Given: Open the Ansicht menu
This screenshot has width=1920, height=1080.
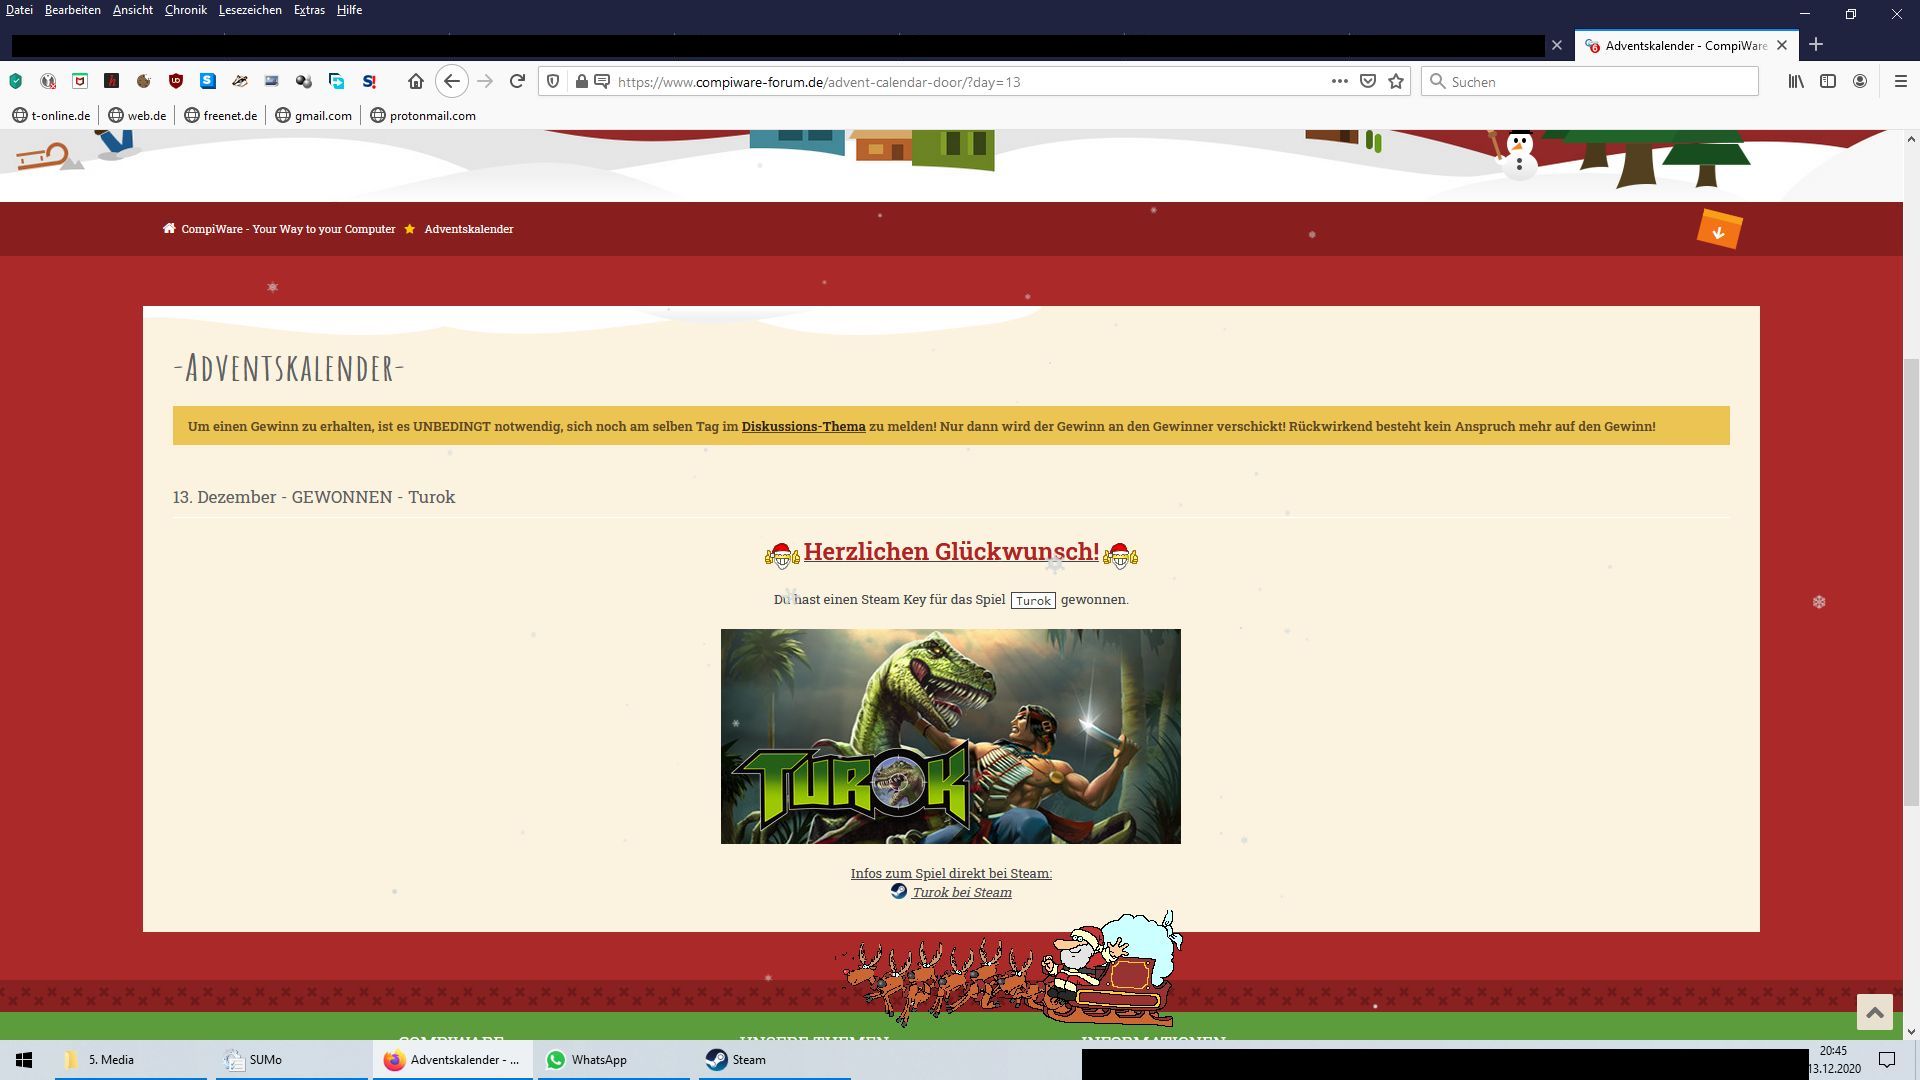Looking at the screenshot, I should (133, 10).
